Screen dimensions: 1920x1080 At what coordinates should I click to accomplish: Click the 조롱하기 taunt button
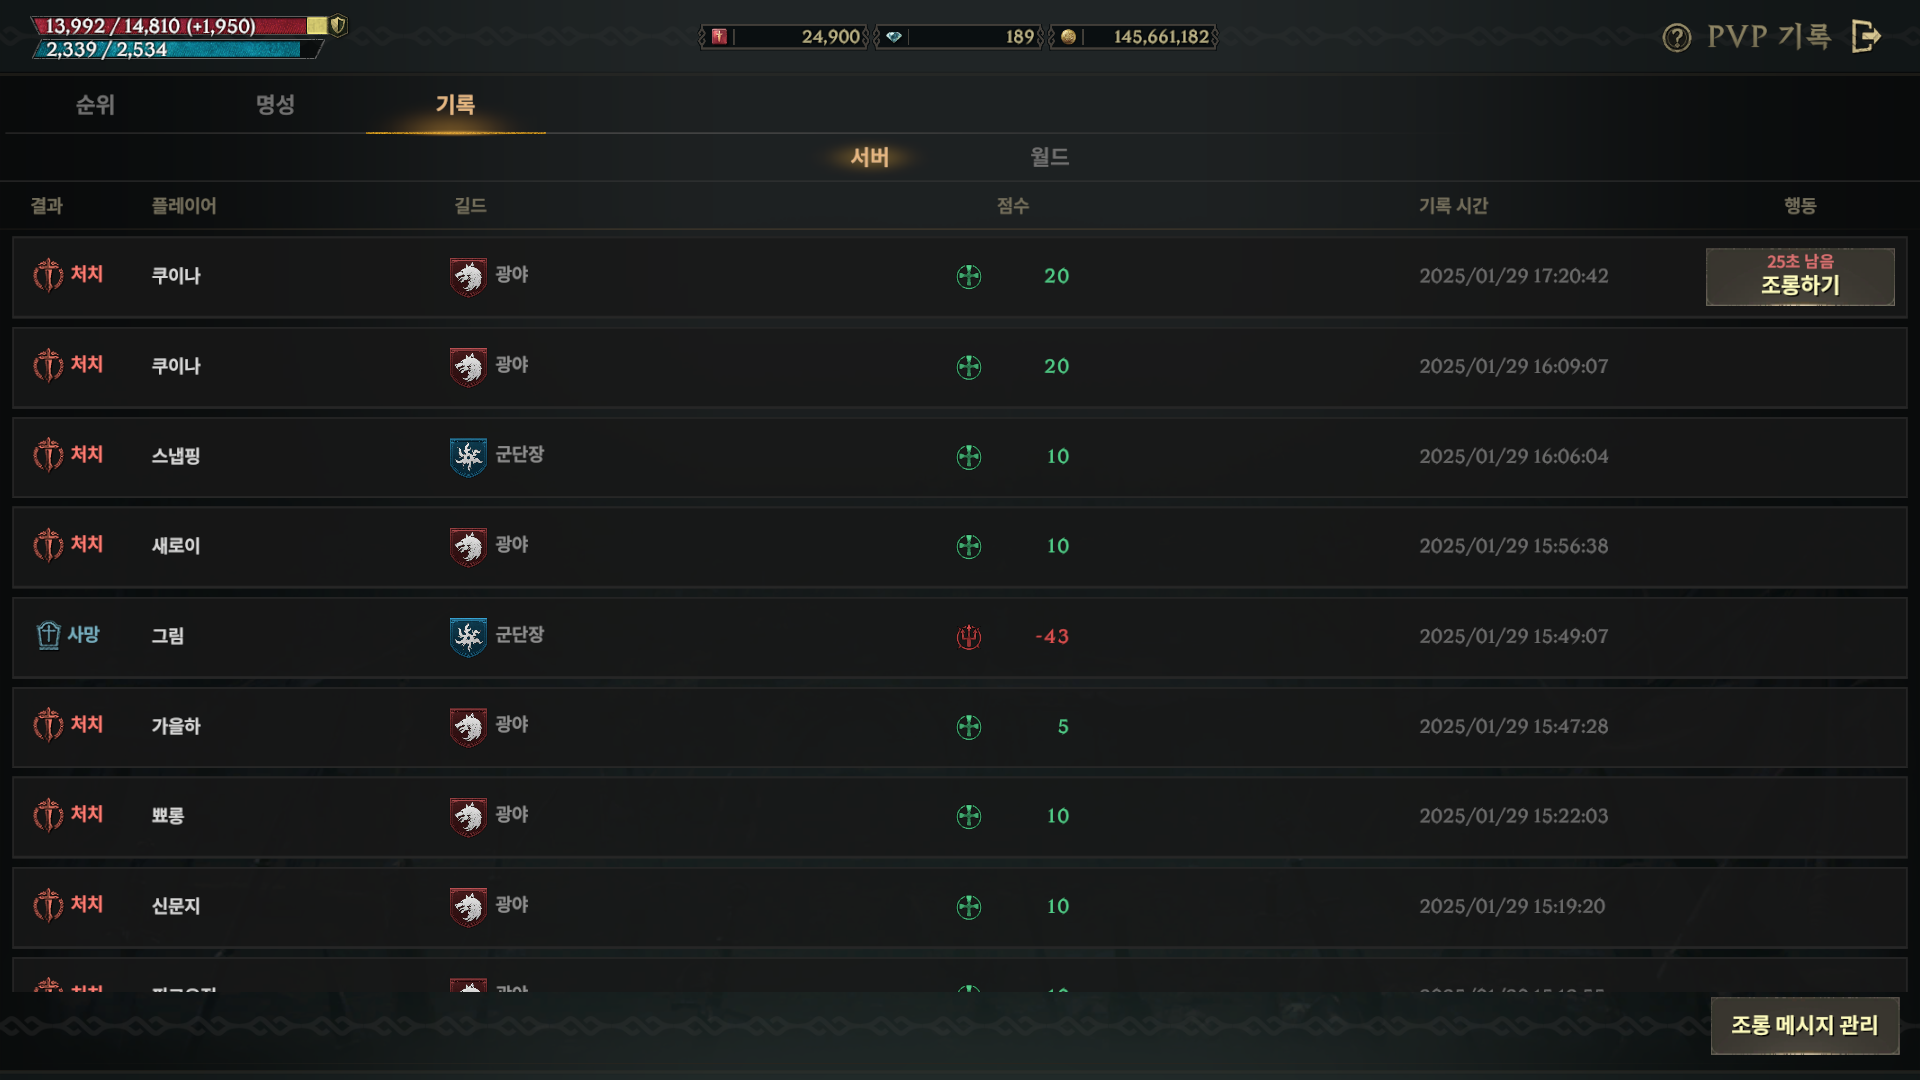click(1800, 277)
